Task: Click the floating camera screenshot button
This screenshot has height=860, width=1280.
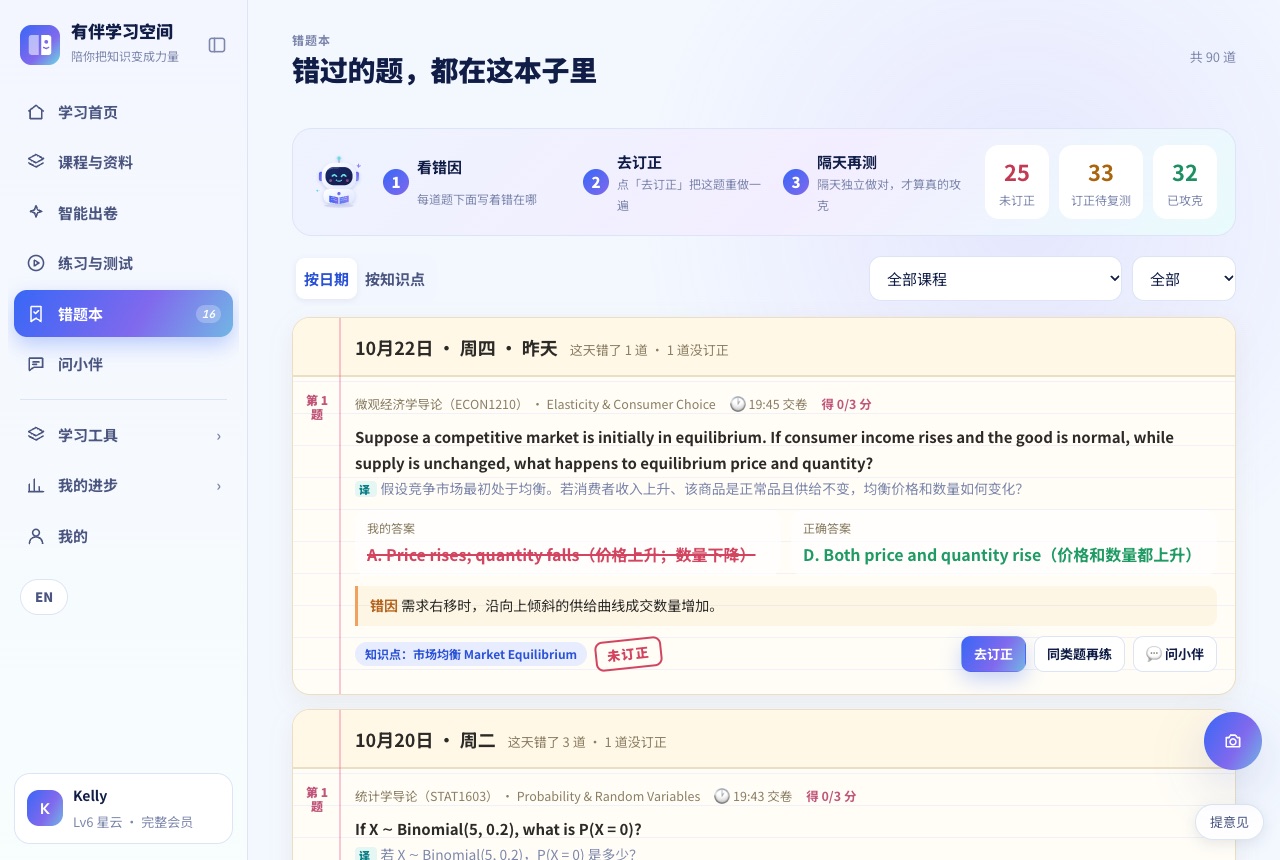Action: tap(1233, 741)
